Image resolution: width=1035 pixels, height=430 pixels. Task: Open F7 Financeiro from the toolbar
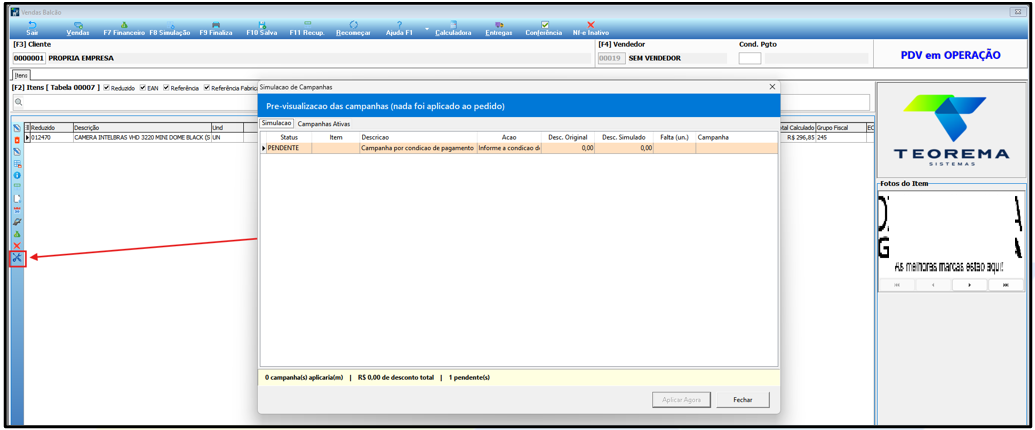pos(124,28)
